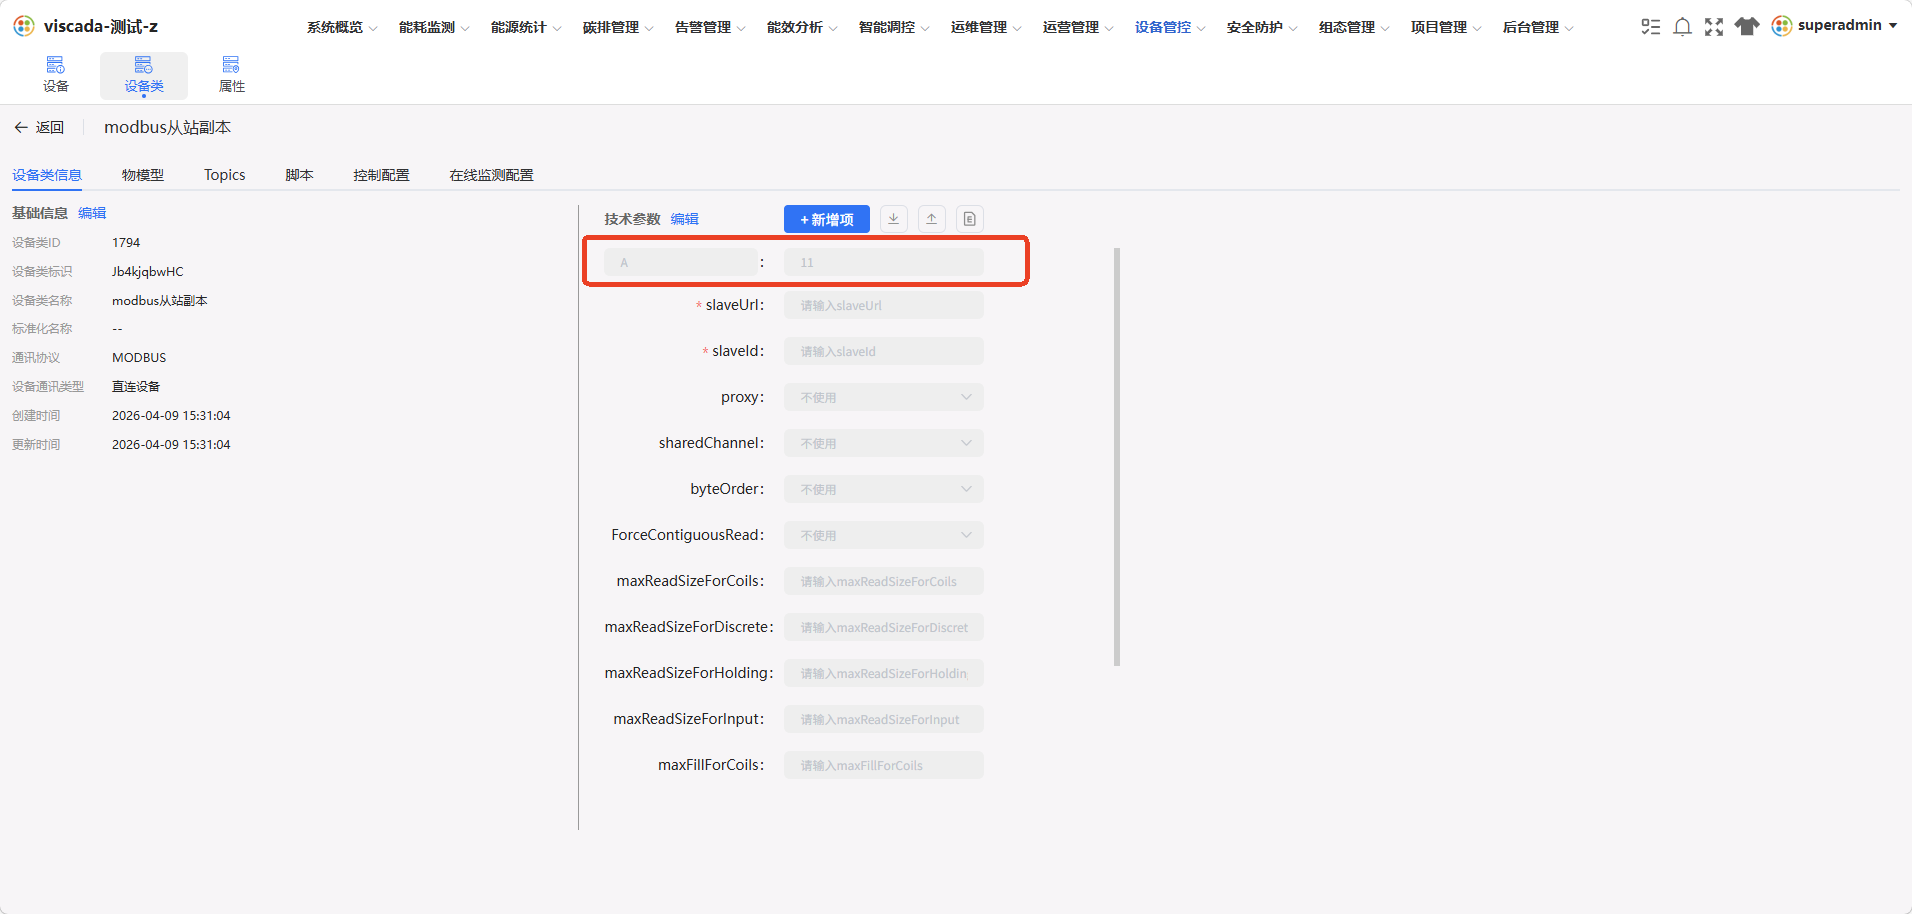Click the maxReadSizeForHolding input field
Image resolution: width=1912 pixels, height=914 pixels.
[884, 673]
